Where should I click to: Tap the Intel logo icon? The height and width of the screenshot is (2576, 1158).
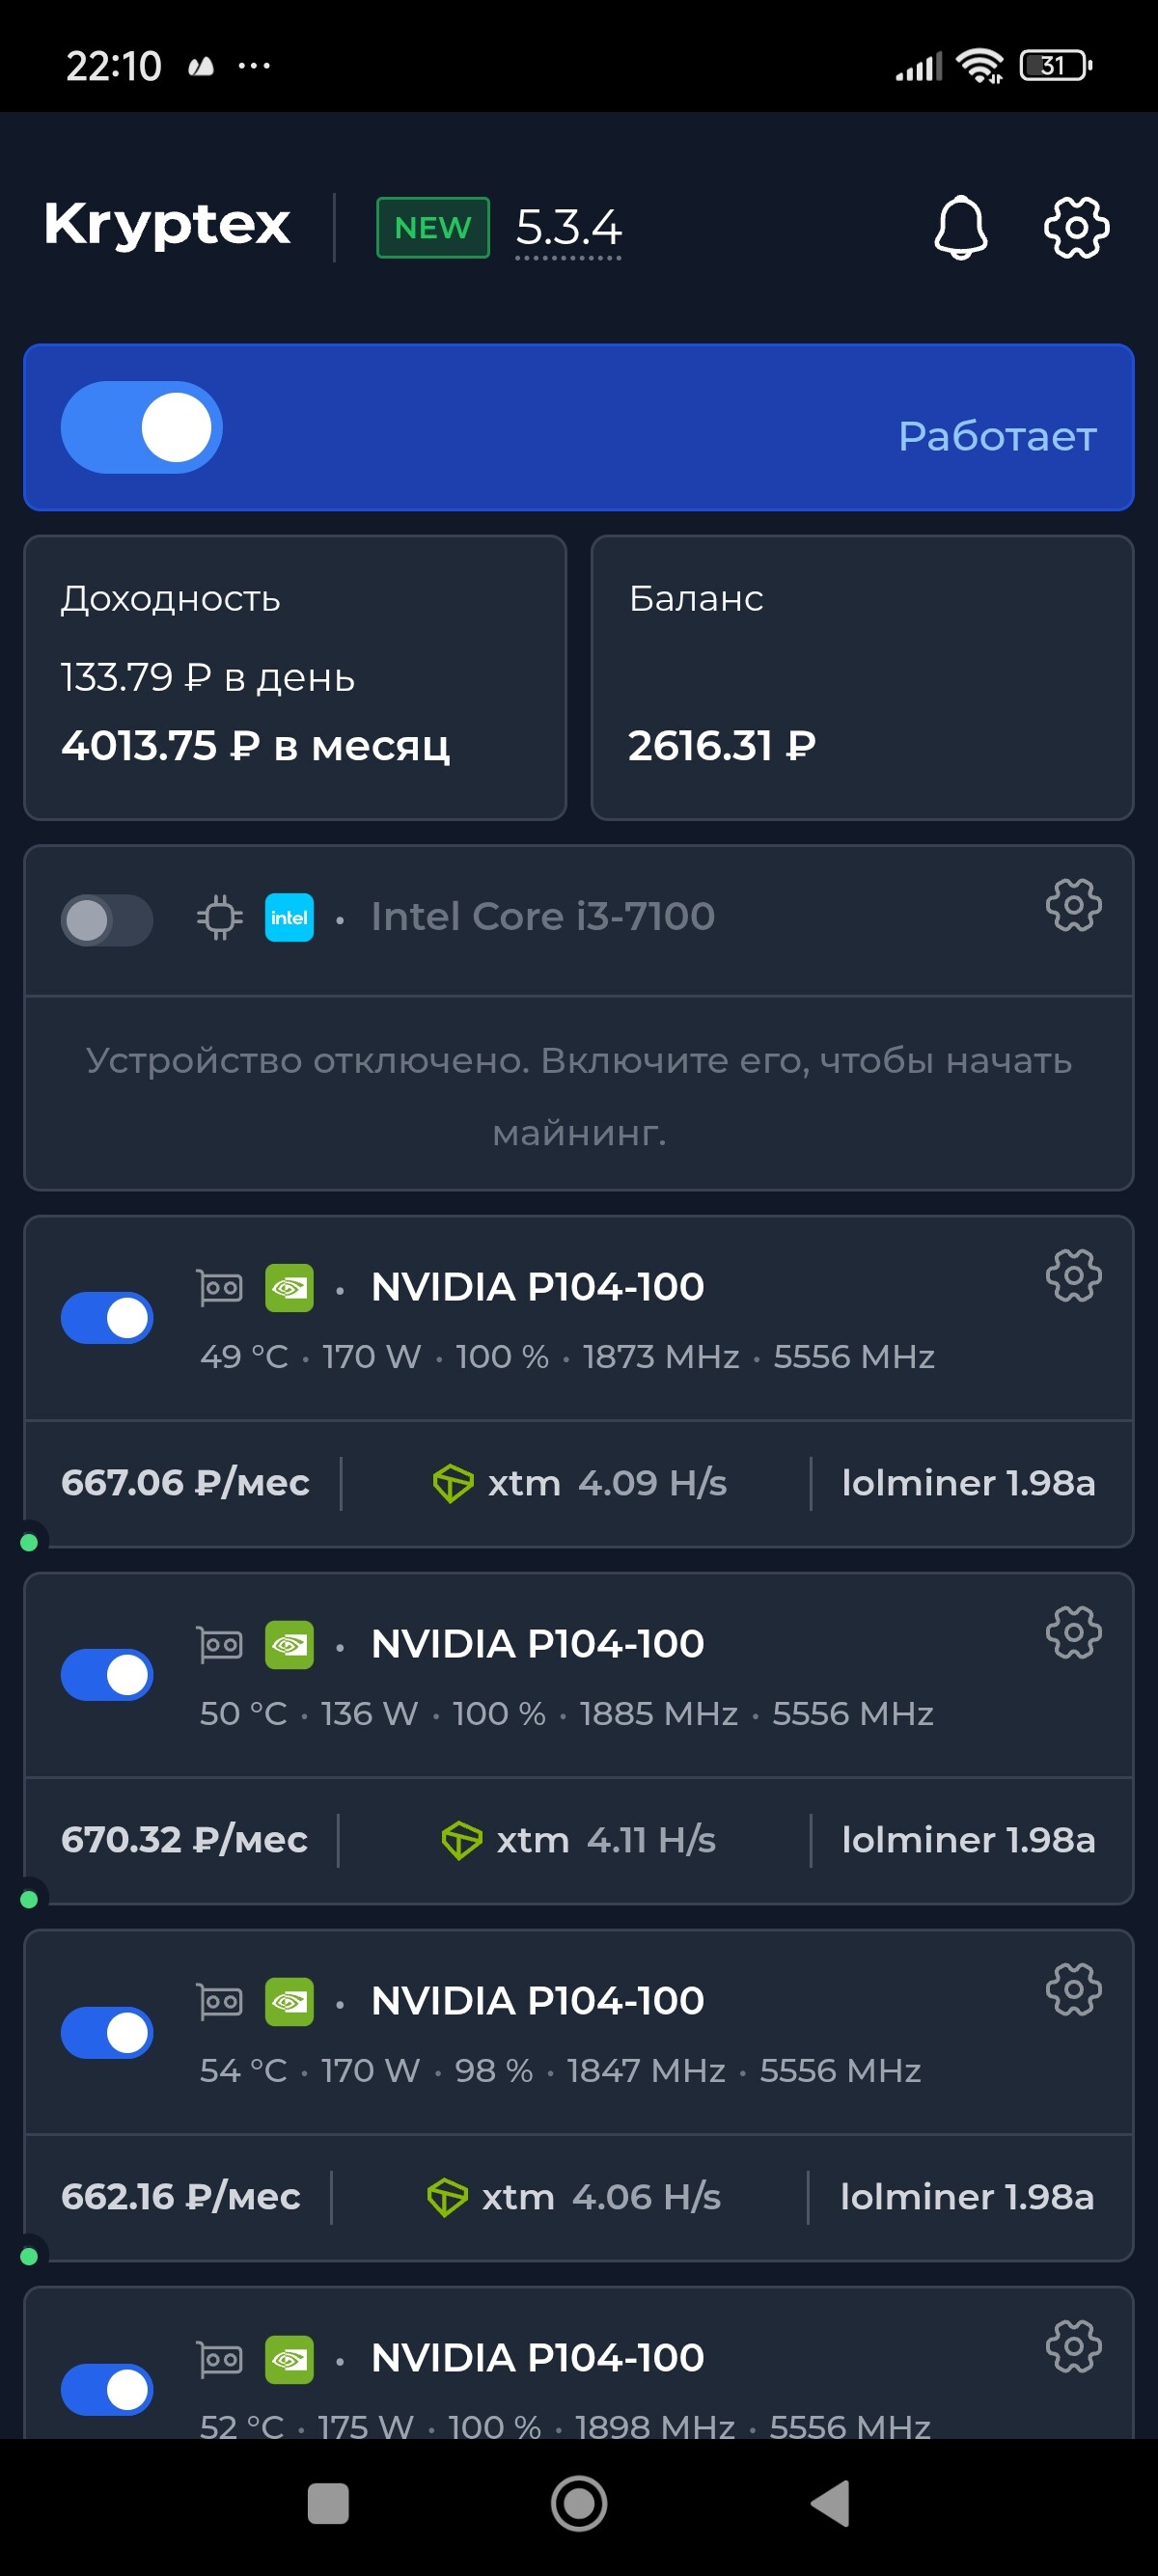point(289,917)
